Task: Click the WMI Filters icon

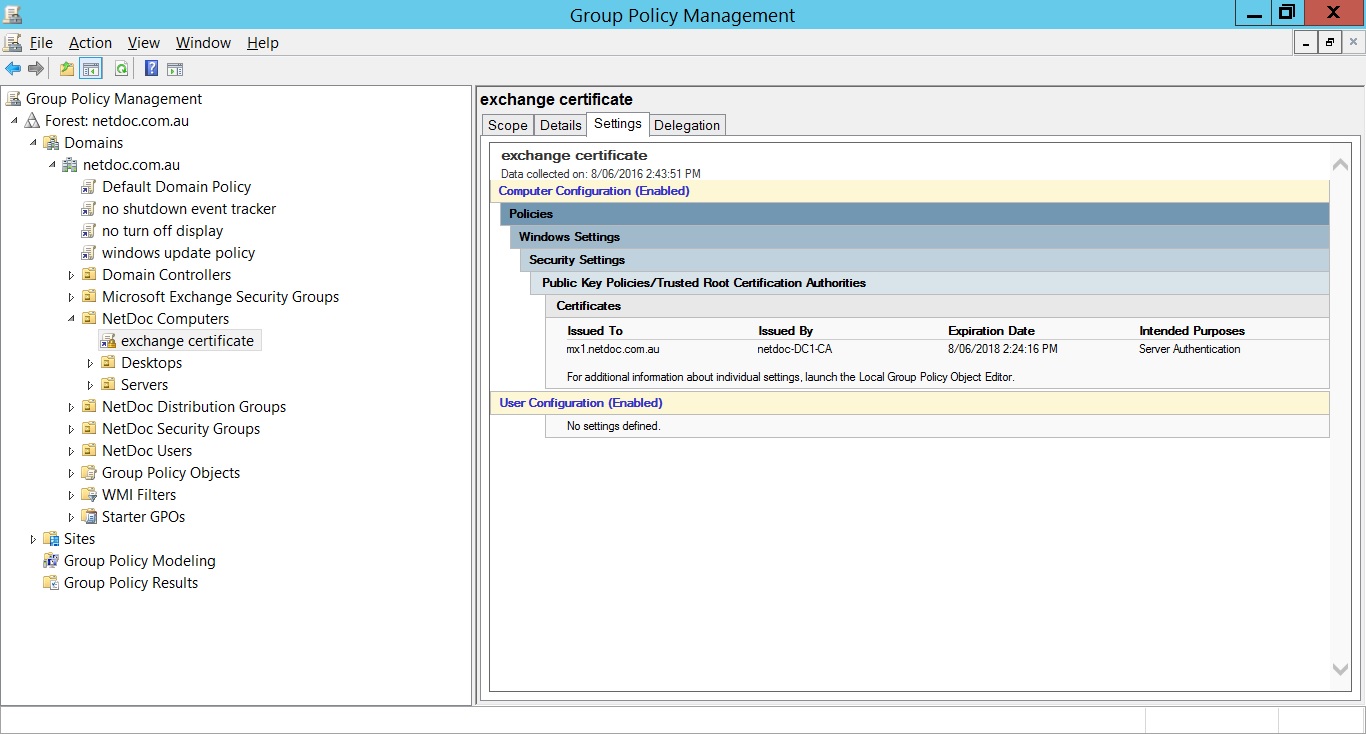Action: (89, 495)
